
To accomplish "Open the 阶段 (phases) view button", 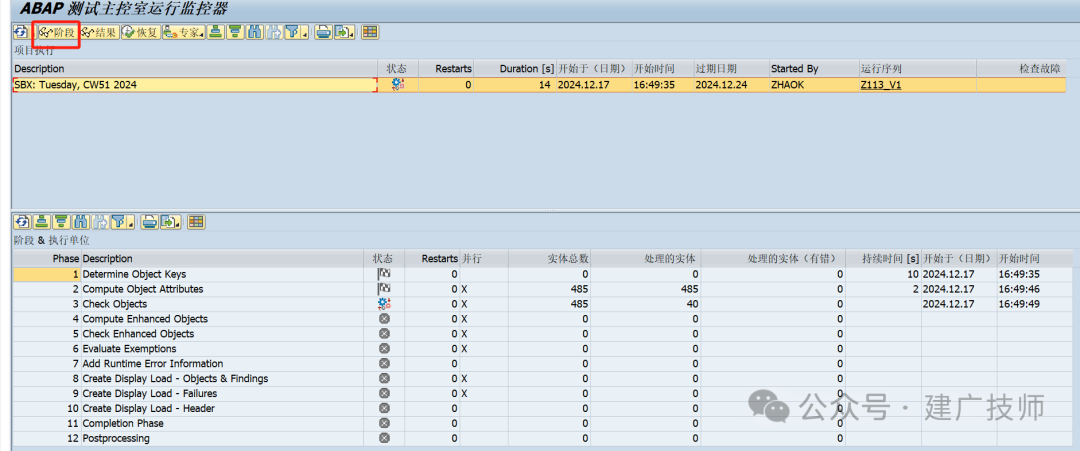I will point(57,32).
